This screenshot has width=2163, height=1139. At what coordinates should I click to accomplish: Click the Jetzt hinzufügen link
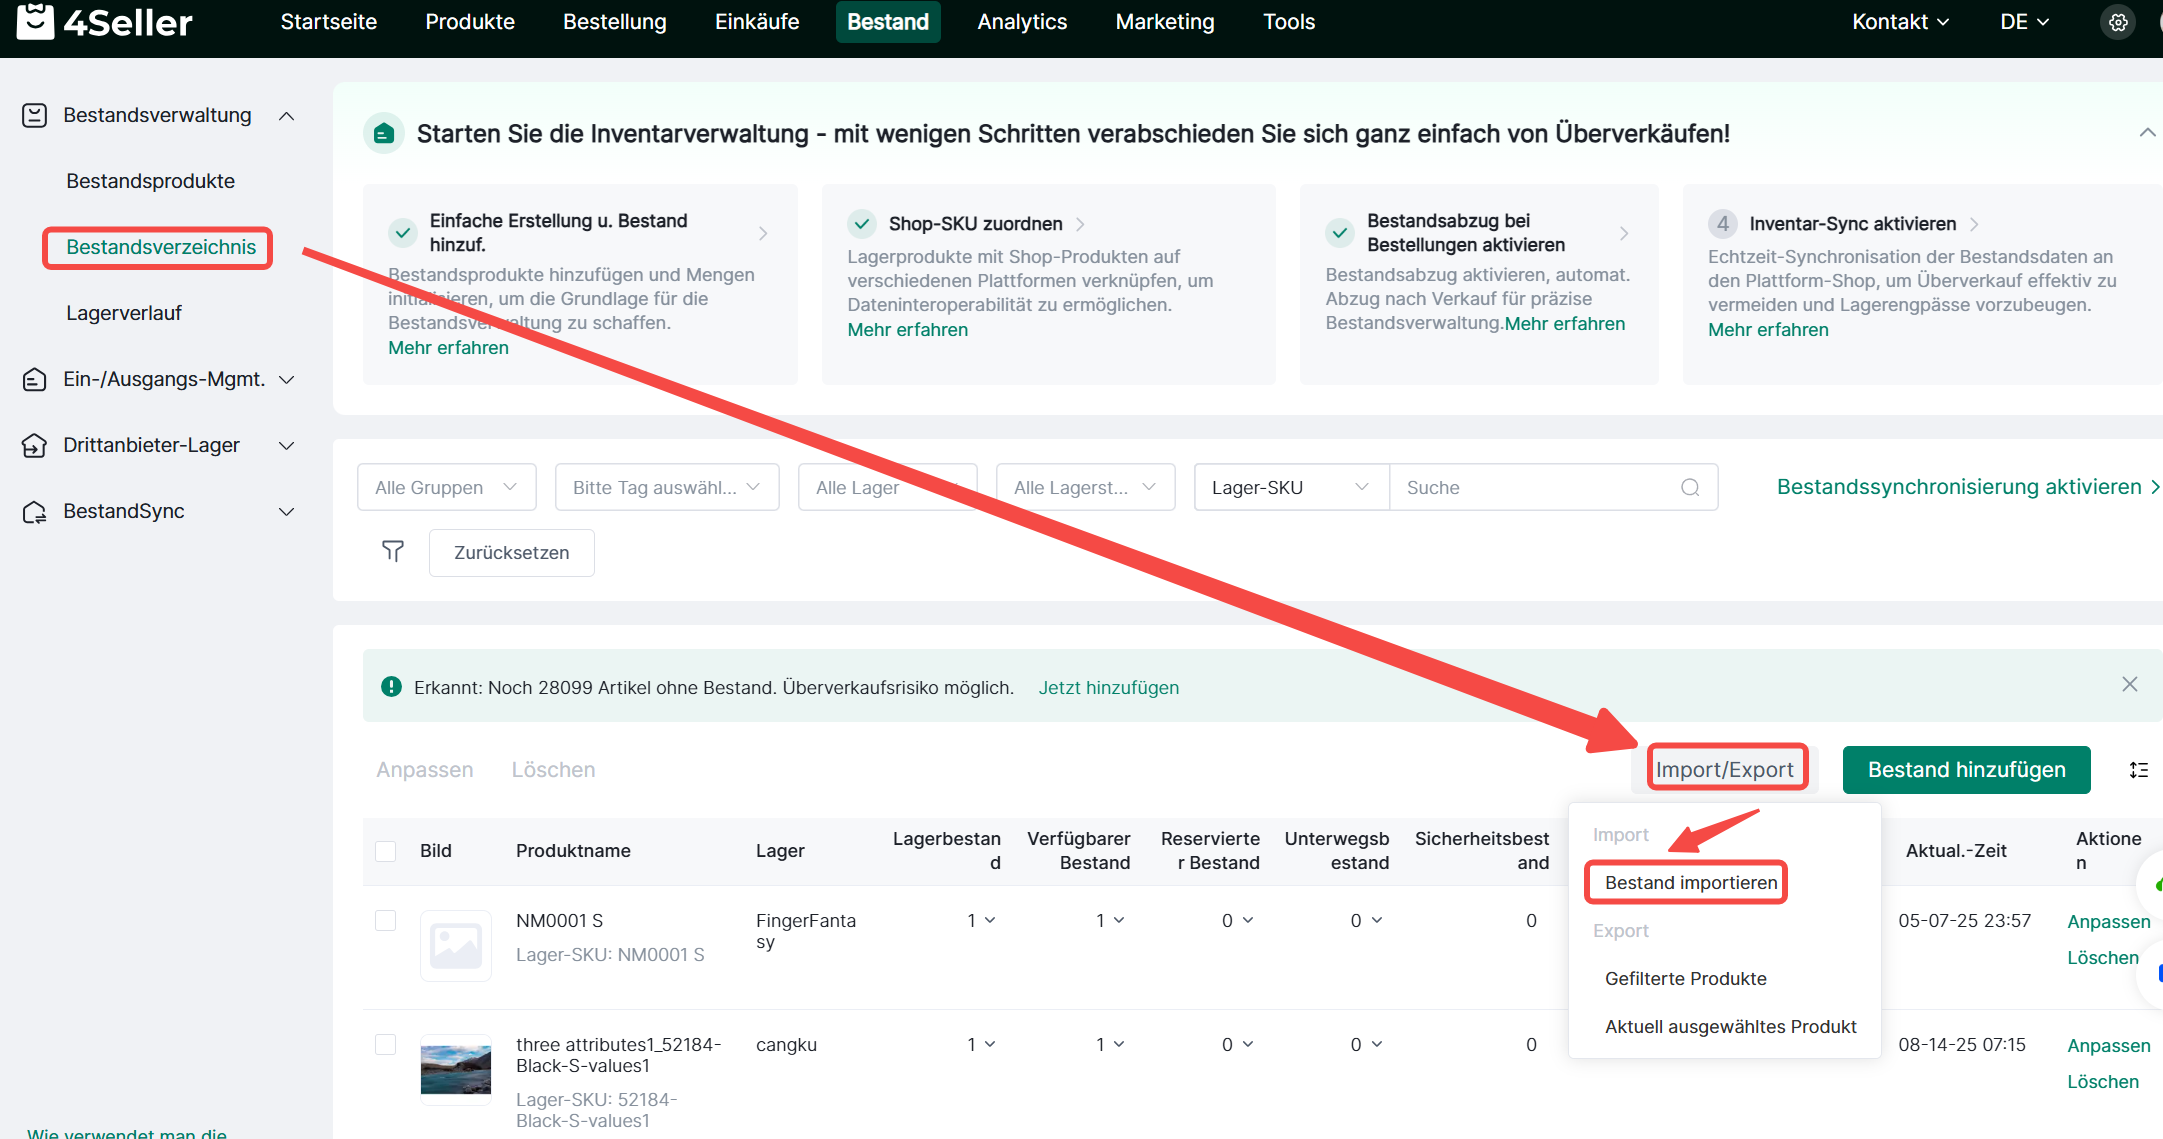pos(1108,687)
